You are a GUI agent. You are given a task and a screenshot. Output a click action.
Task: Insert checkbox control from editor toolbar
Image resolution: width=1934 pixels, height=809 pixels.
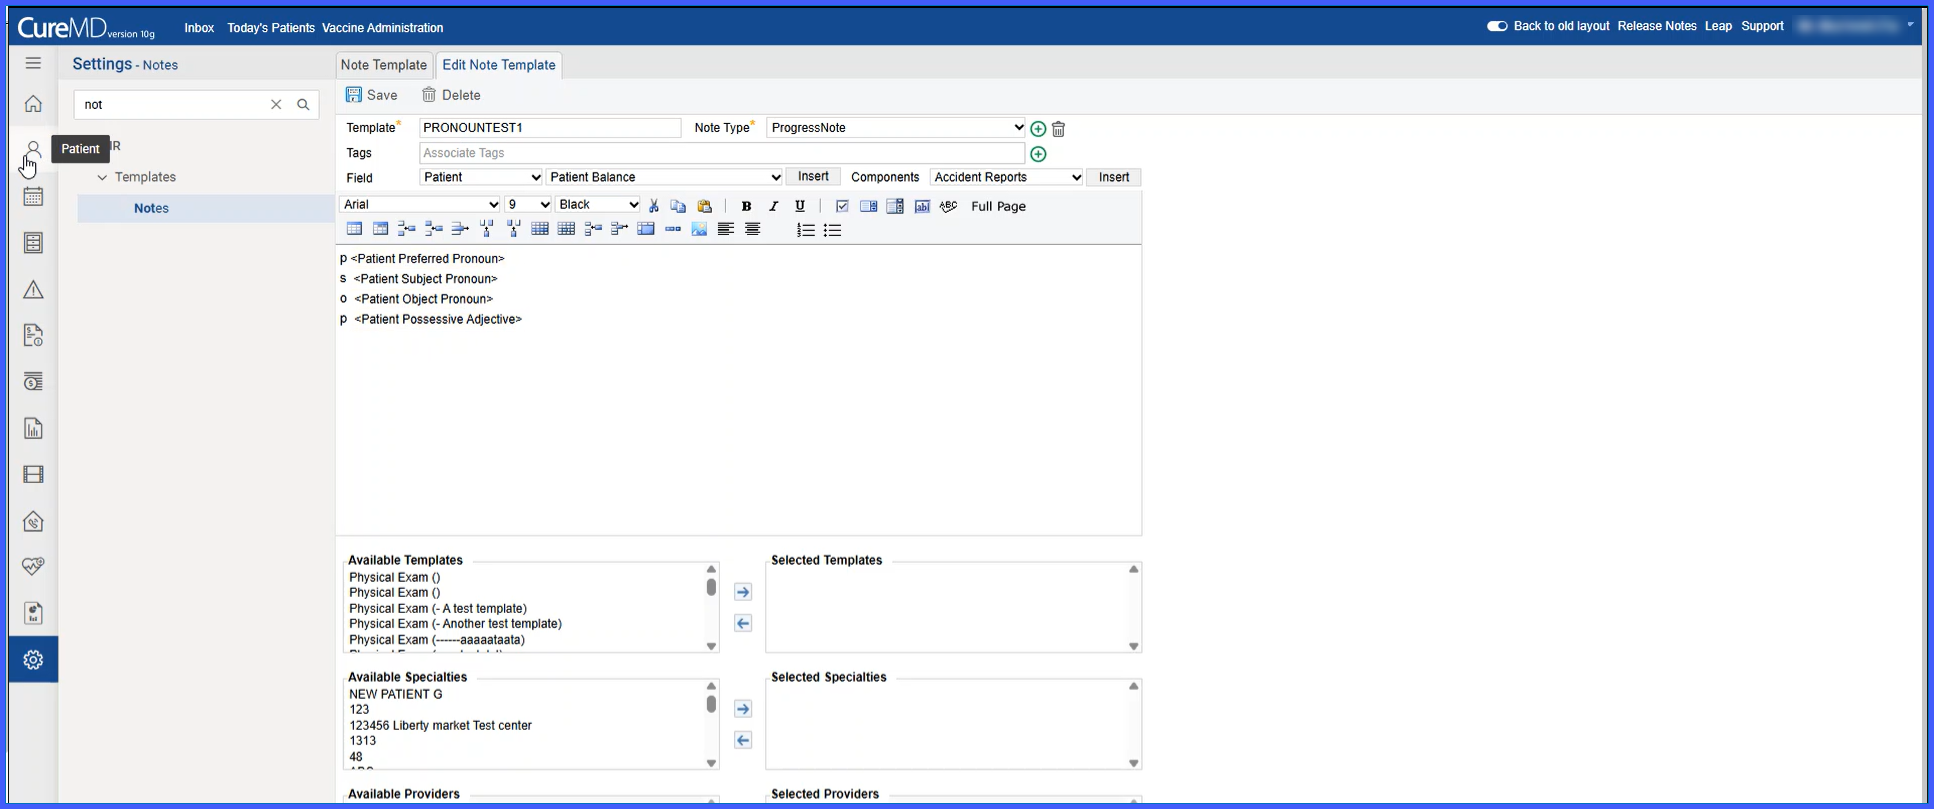(842, 206)
